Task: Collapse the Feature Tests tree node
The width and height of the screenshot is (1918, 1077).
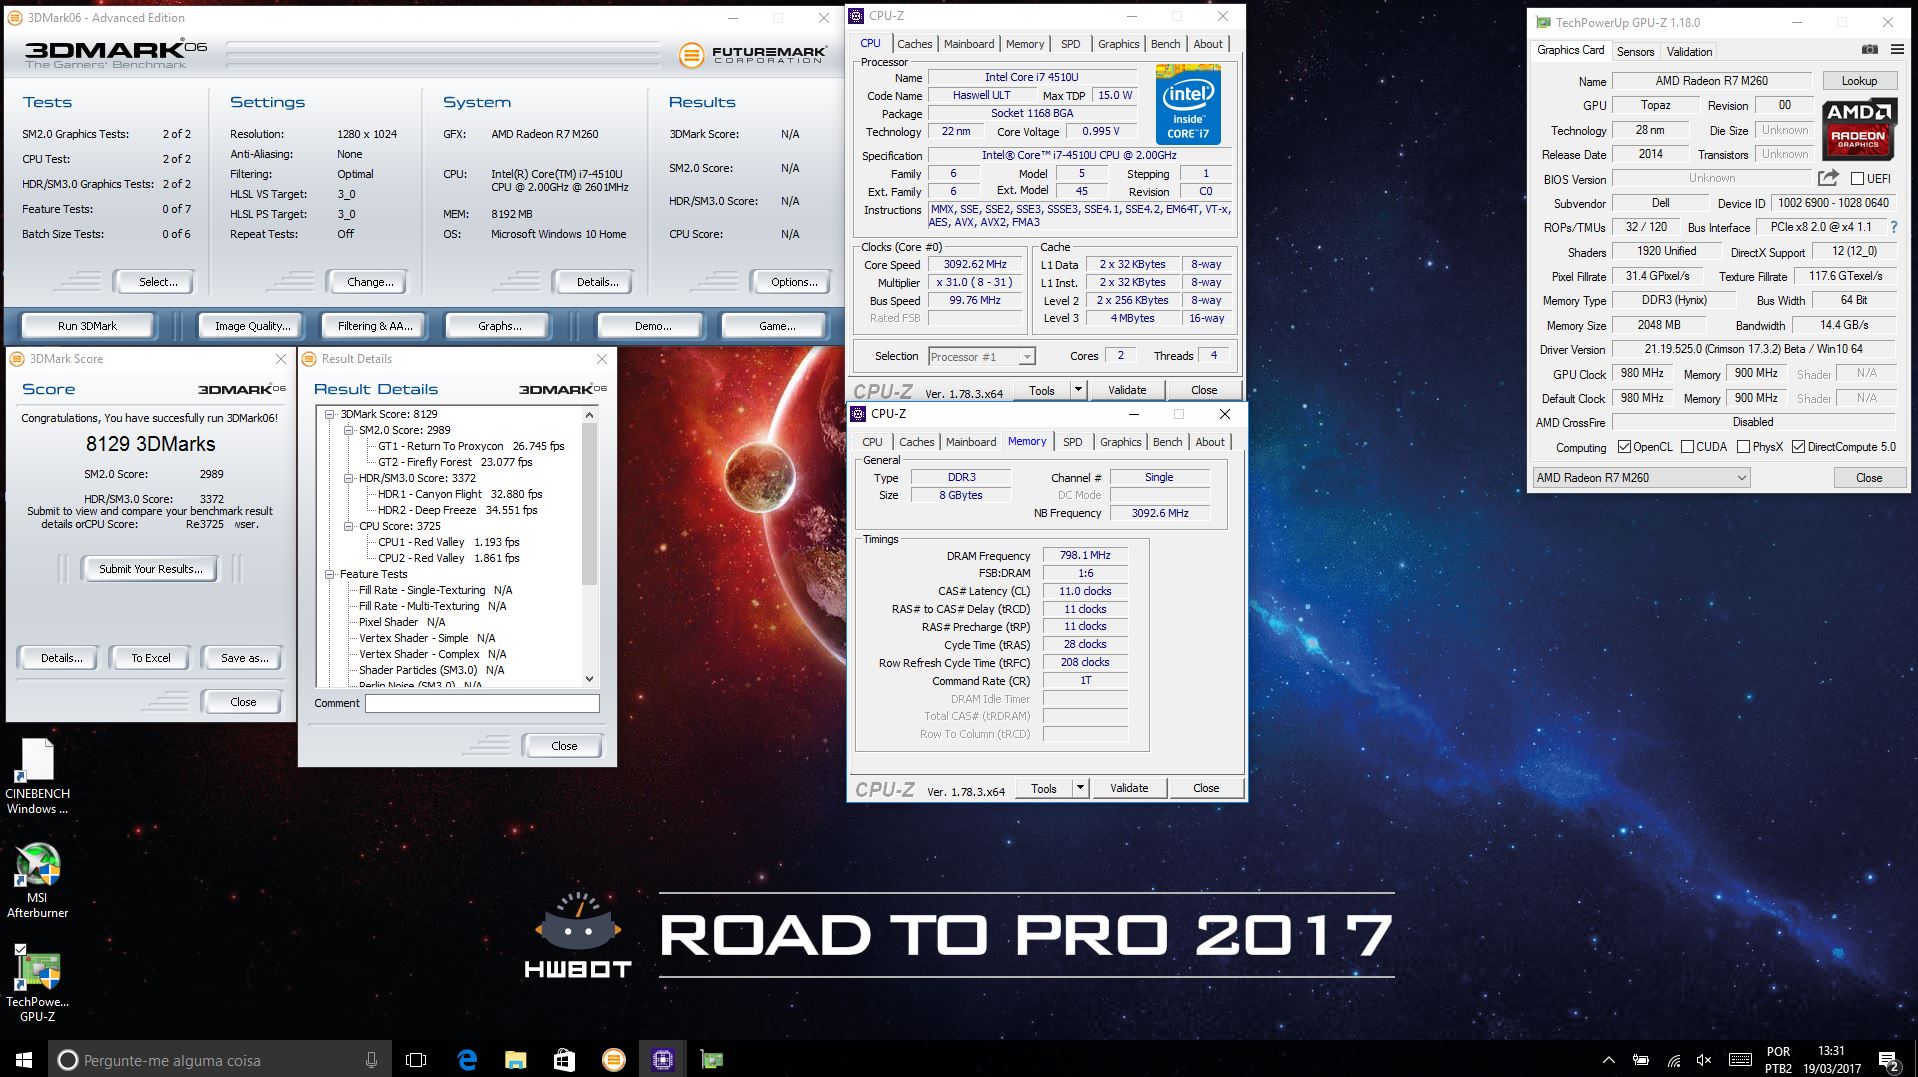Action: coord(329,574)
